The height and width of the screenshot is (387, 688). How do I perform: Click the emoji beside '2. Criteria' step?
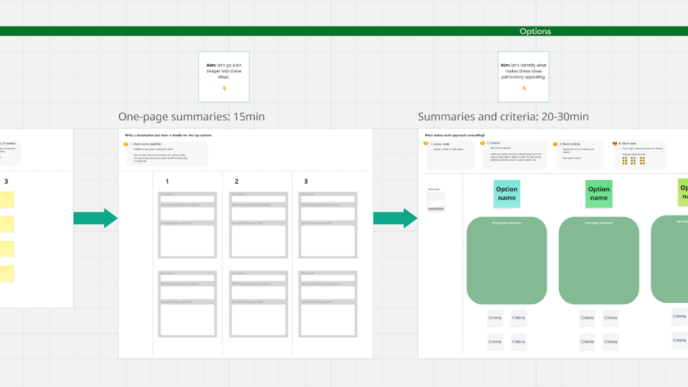coord(482,143)
